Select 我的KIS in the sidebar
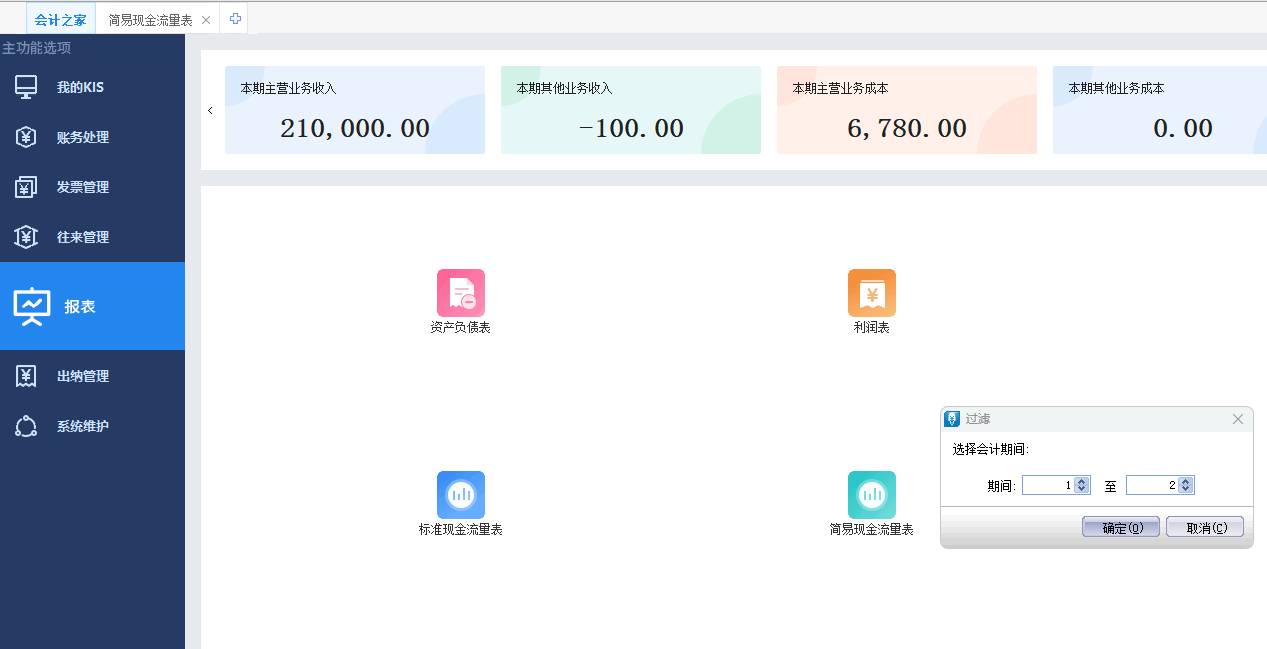Image resolution: width=1267 pixels, height=649 pixels. click(x=80, y=87)
